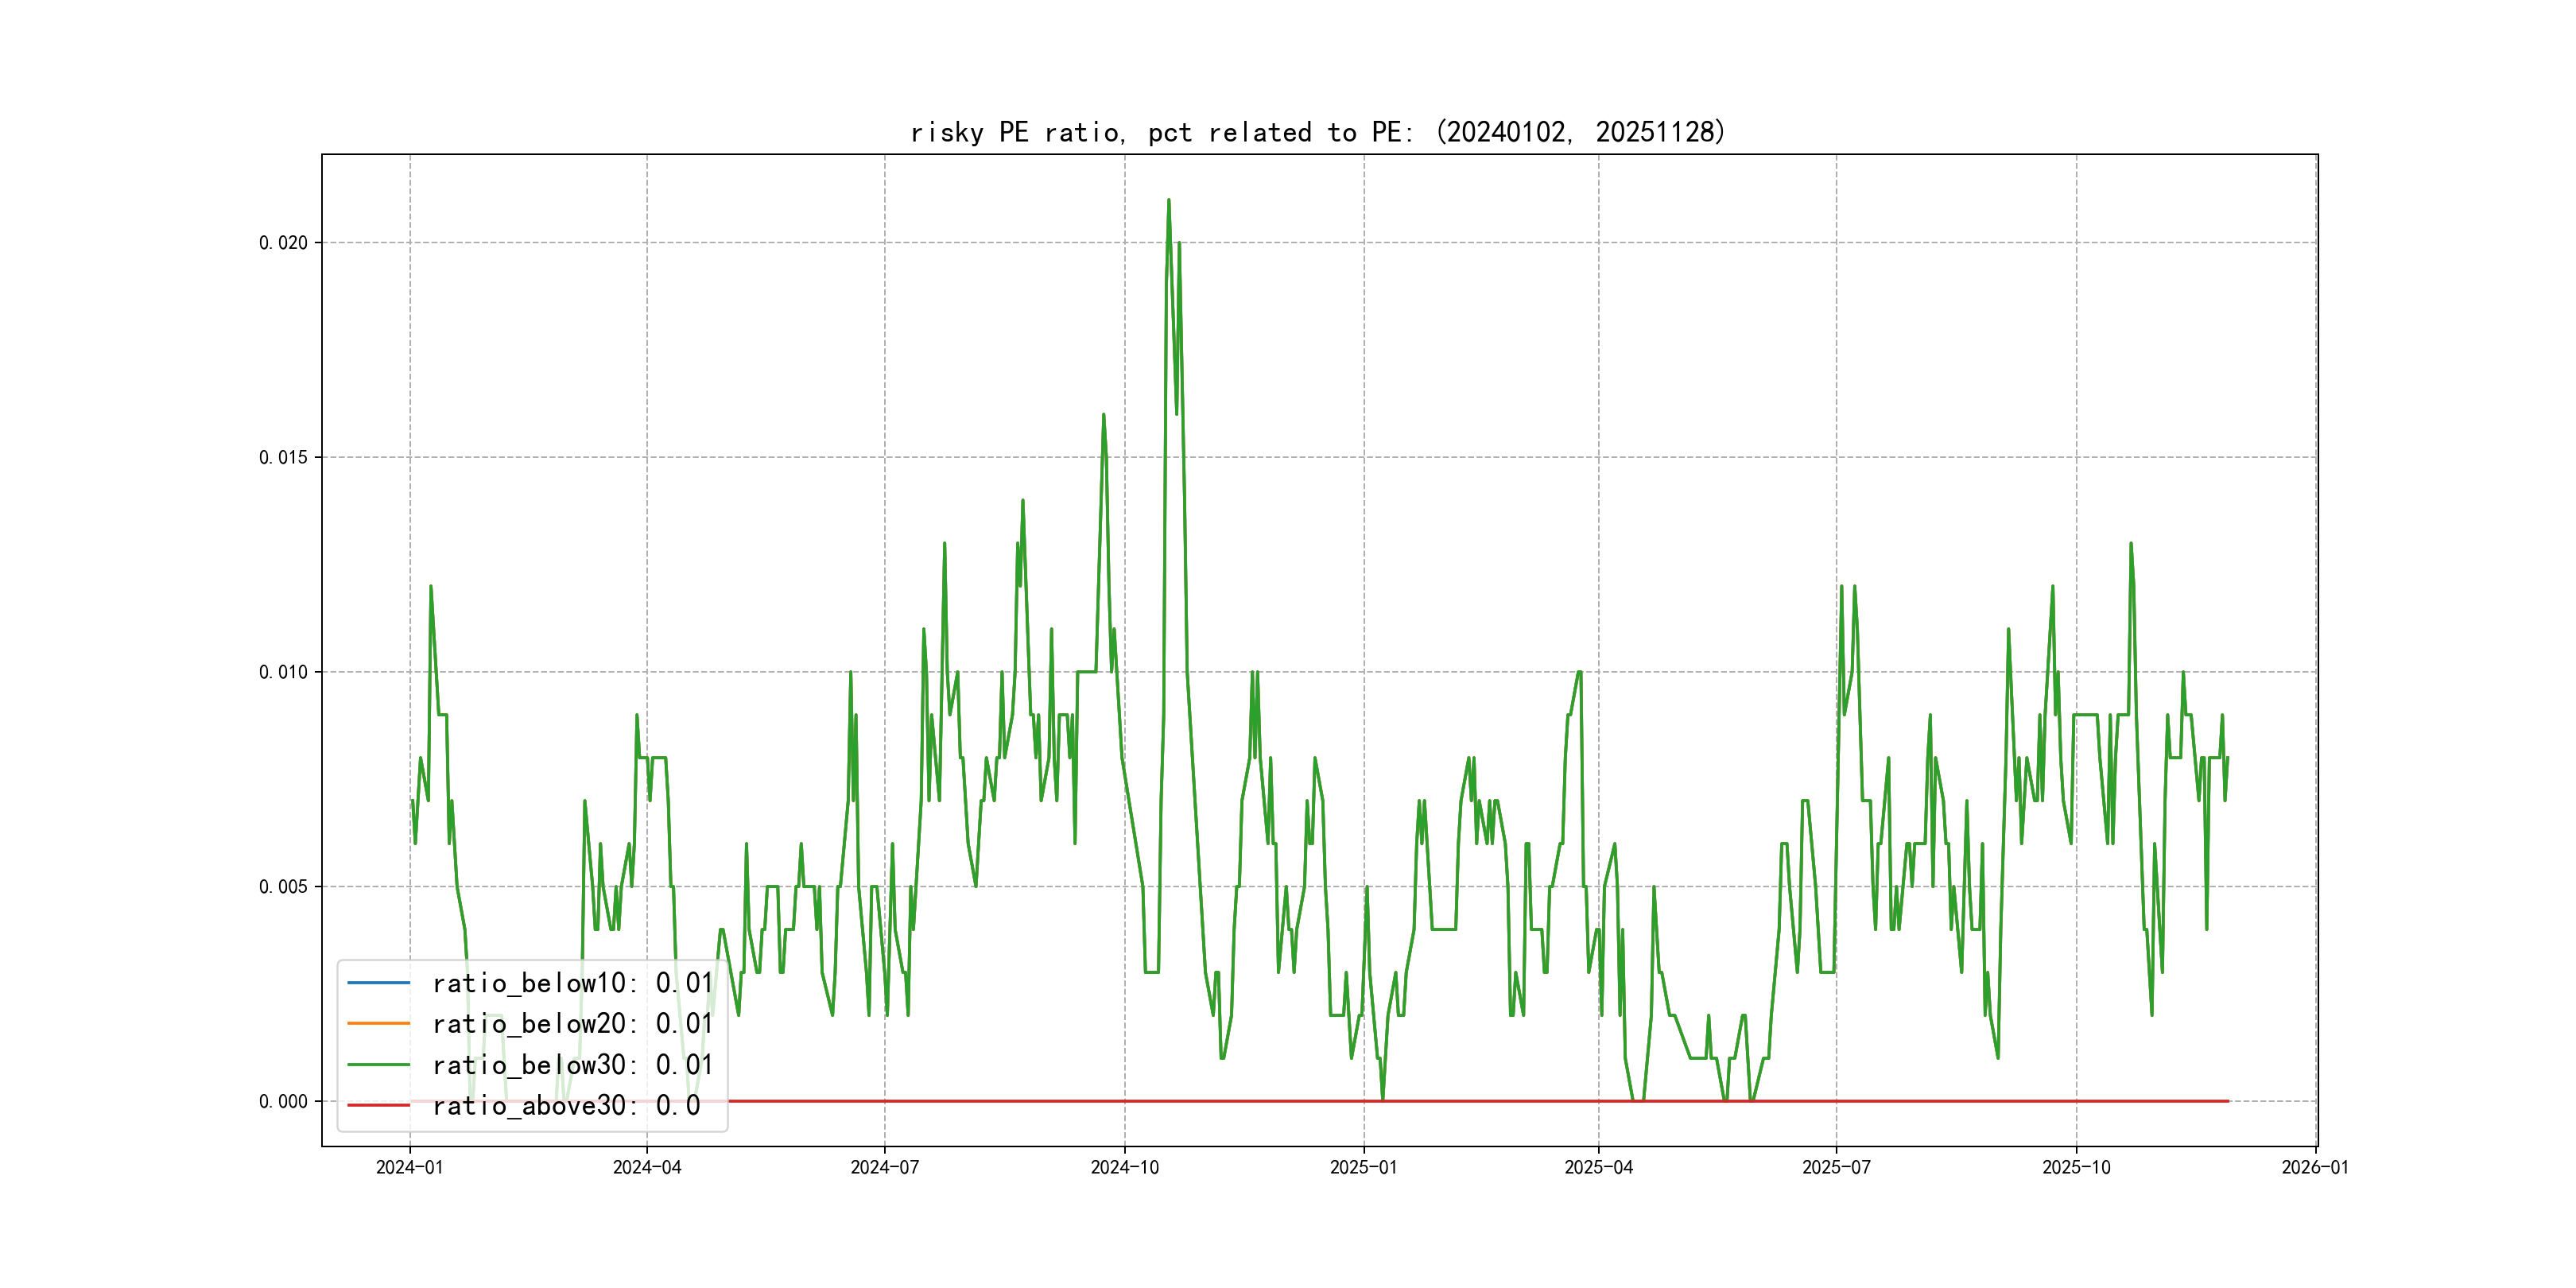Select the ratio_below10: 0.01 legend label
Screen dimensions: 2576x1288
pyautogui.click(x=572, y=983)
